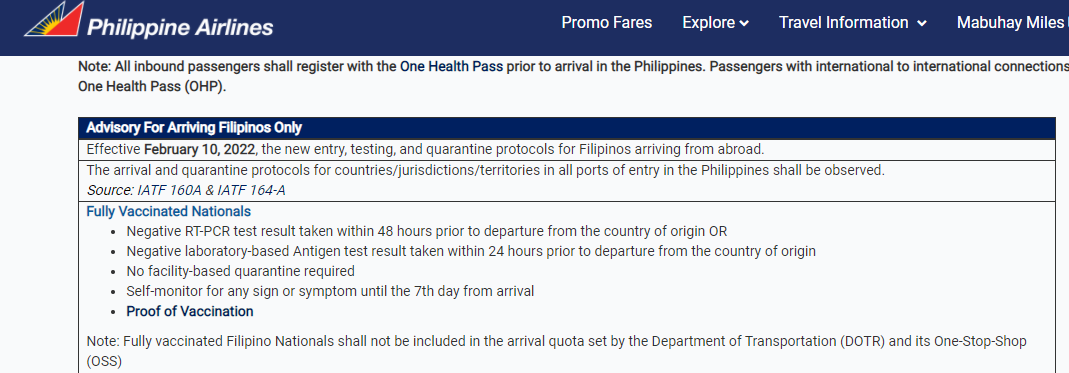The width and height of the screenshot is (1069, 373).
Task: Click the No facility-based quarantine required bullet
Action: coord(241,271)
